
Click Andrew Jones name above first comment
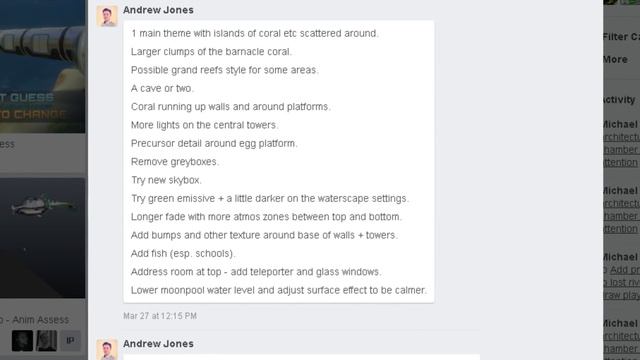(158, 10)
